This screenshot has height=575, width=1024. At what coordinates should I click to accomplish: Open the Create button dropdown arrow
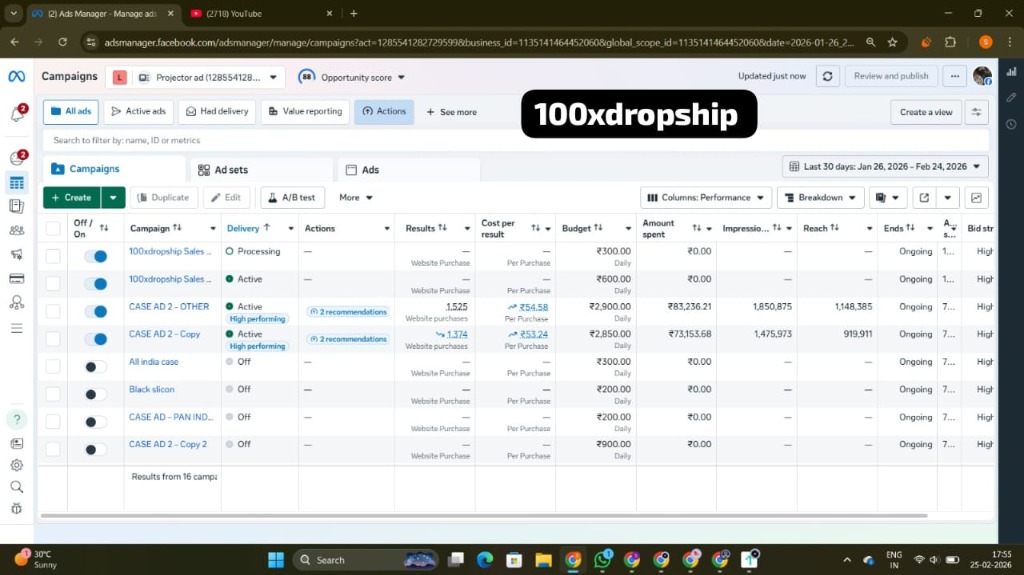click(113, 197)
